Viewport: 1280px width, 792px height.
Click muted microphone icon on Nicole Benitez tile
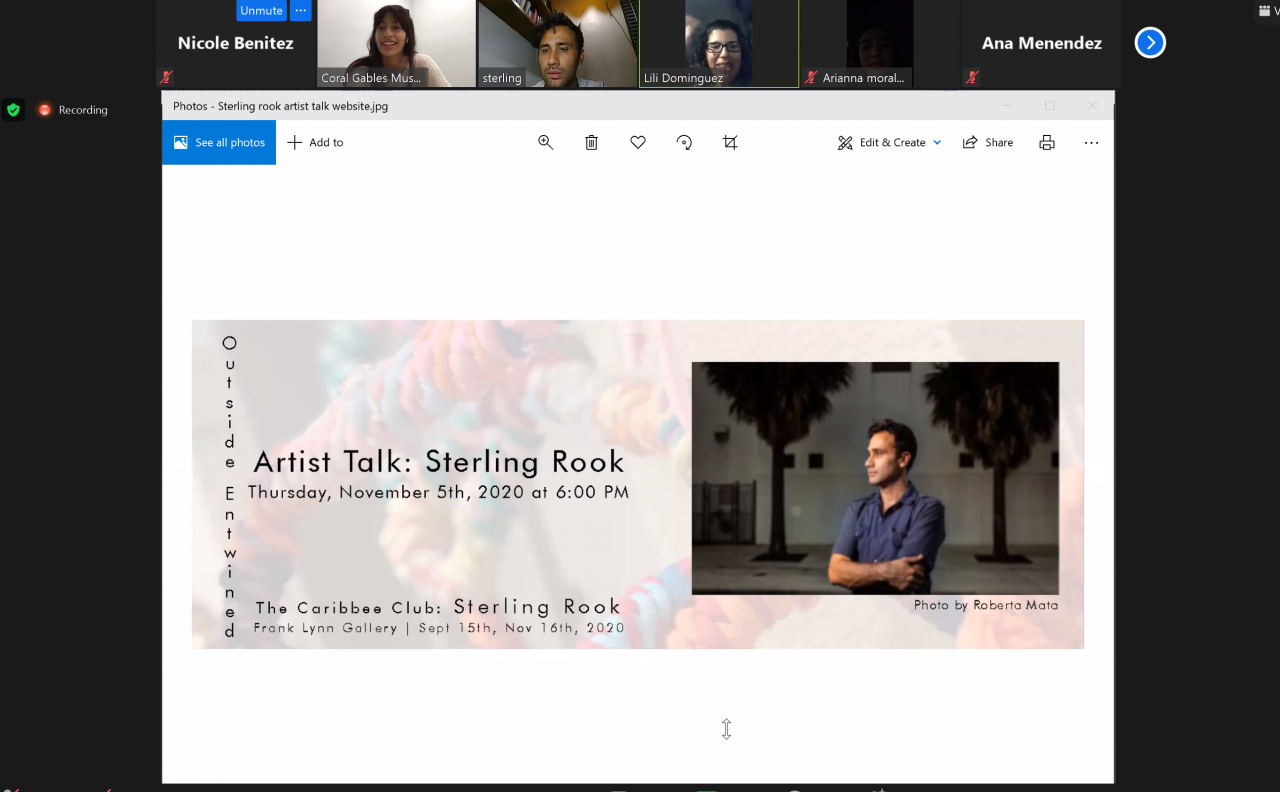pyautogui.click(x=166, y=77)
